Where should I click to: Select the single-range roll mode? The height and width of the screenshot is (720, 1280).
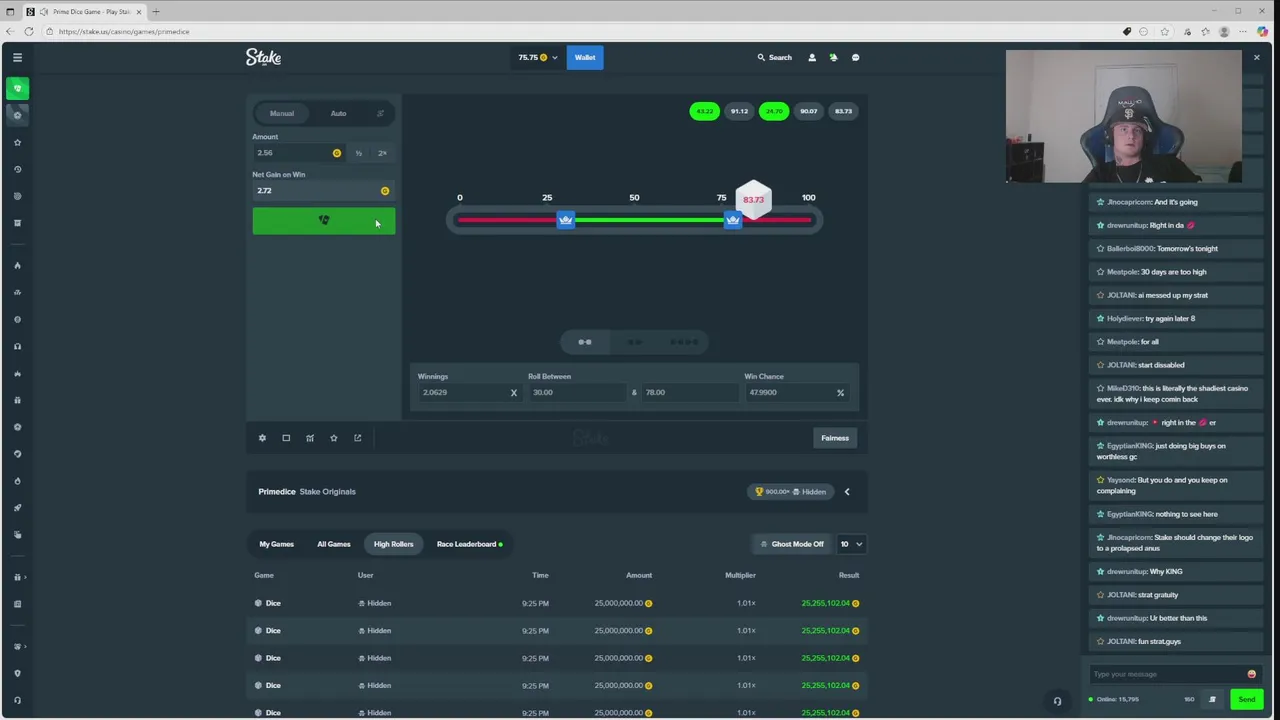tap(585, 342)
